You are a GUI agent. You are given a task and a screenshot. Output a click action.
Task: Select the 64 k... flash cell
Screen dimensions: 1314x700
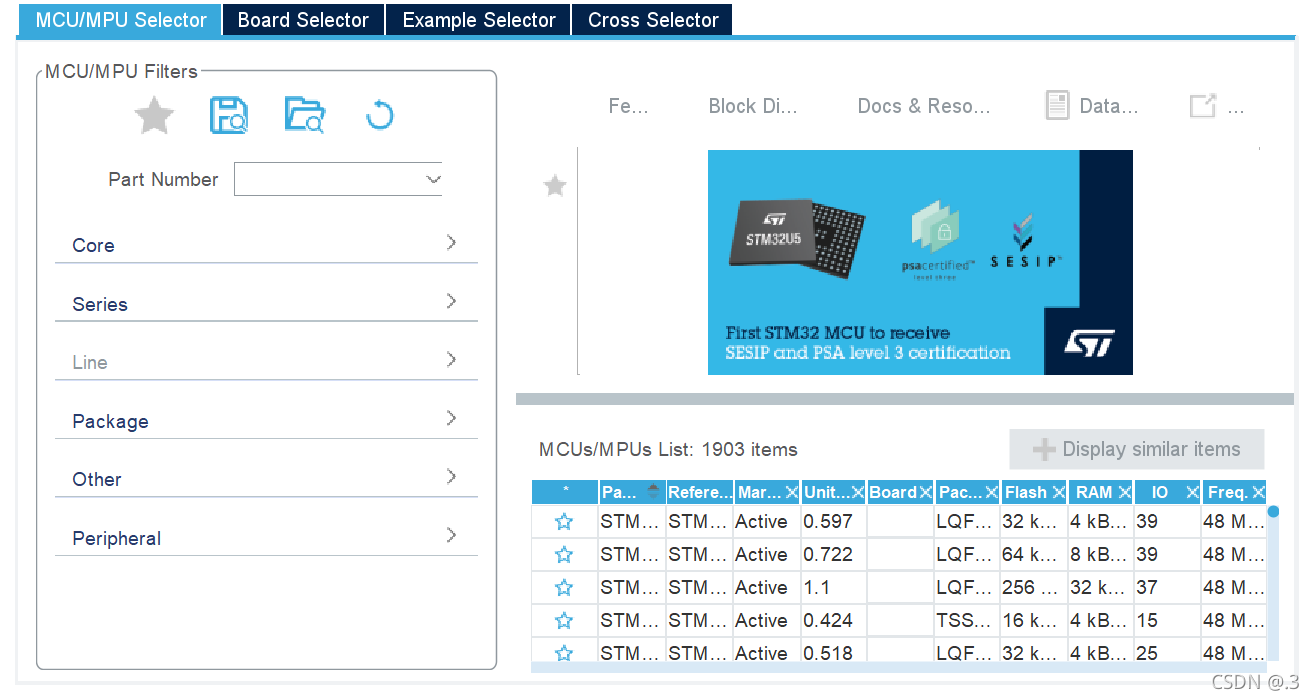click(1033, 554)
